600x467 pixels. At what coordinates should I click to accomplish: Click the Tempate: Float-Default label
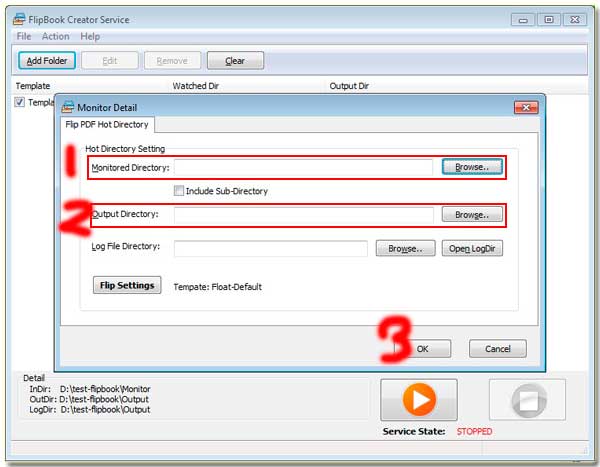point(217,287)
